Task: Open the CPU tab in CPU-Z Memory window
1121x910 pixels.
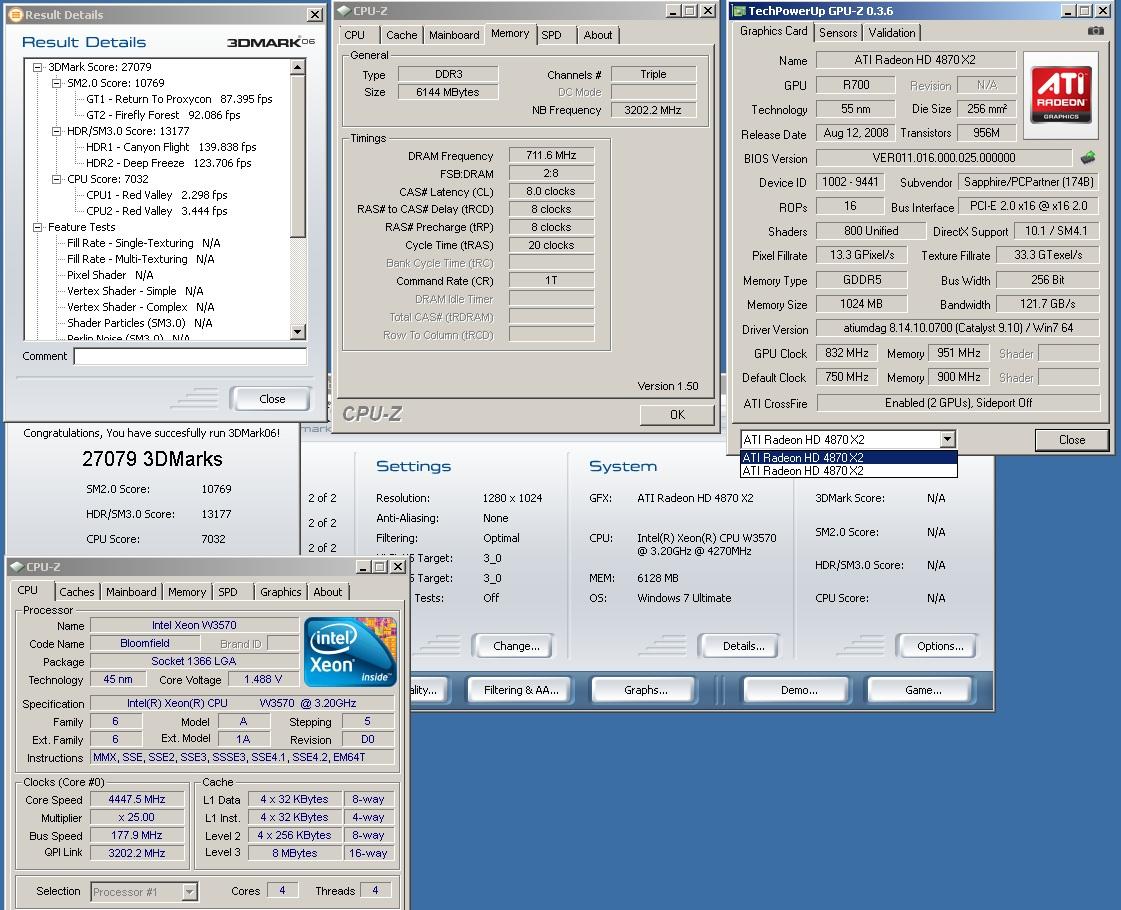Action: [x=355, y=35]
